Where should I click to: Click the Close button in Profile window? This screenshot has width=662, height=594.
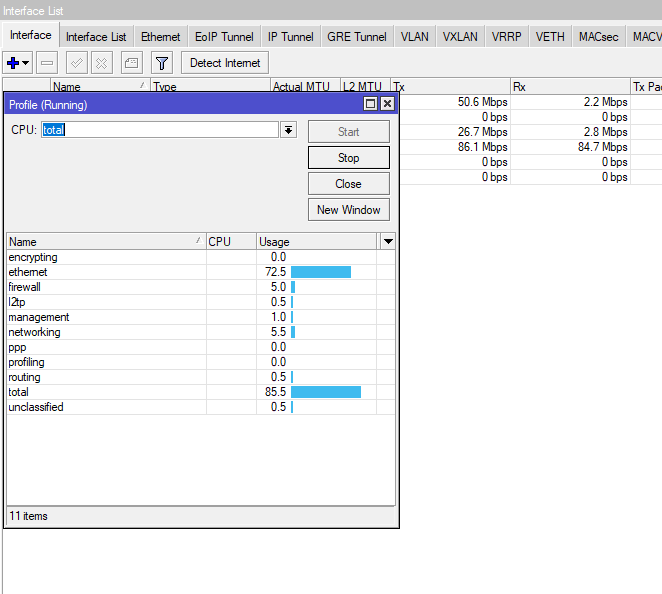[349, 184]
